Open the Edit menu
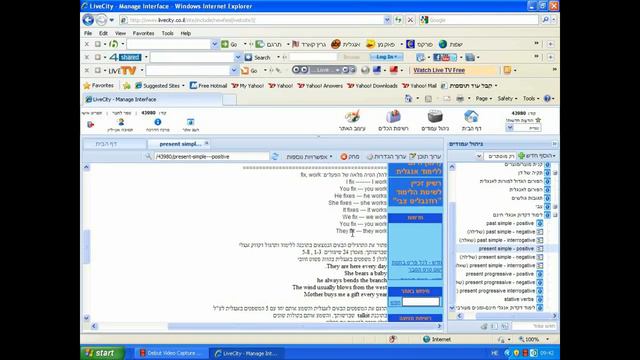Image resolution: width=640 pixels, height=360 pixels. click(x=103, y=33)
